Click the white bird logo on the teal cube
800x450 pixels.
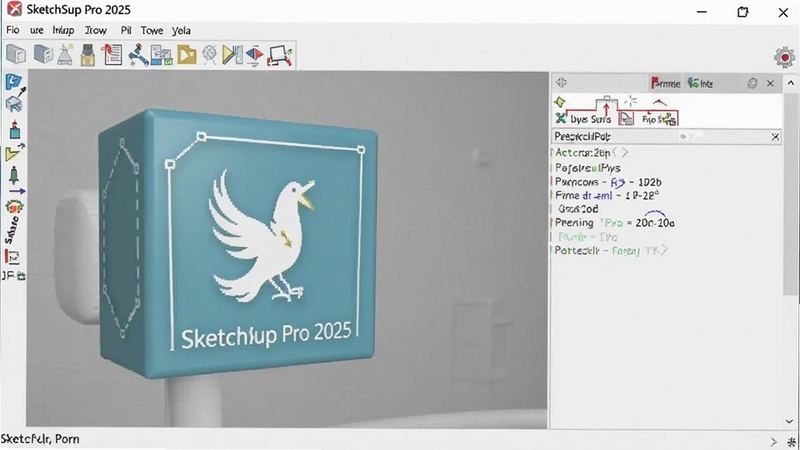(x=261, y=236)
